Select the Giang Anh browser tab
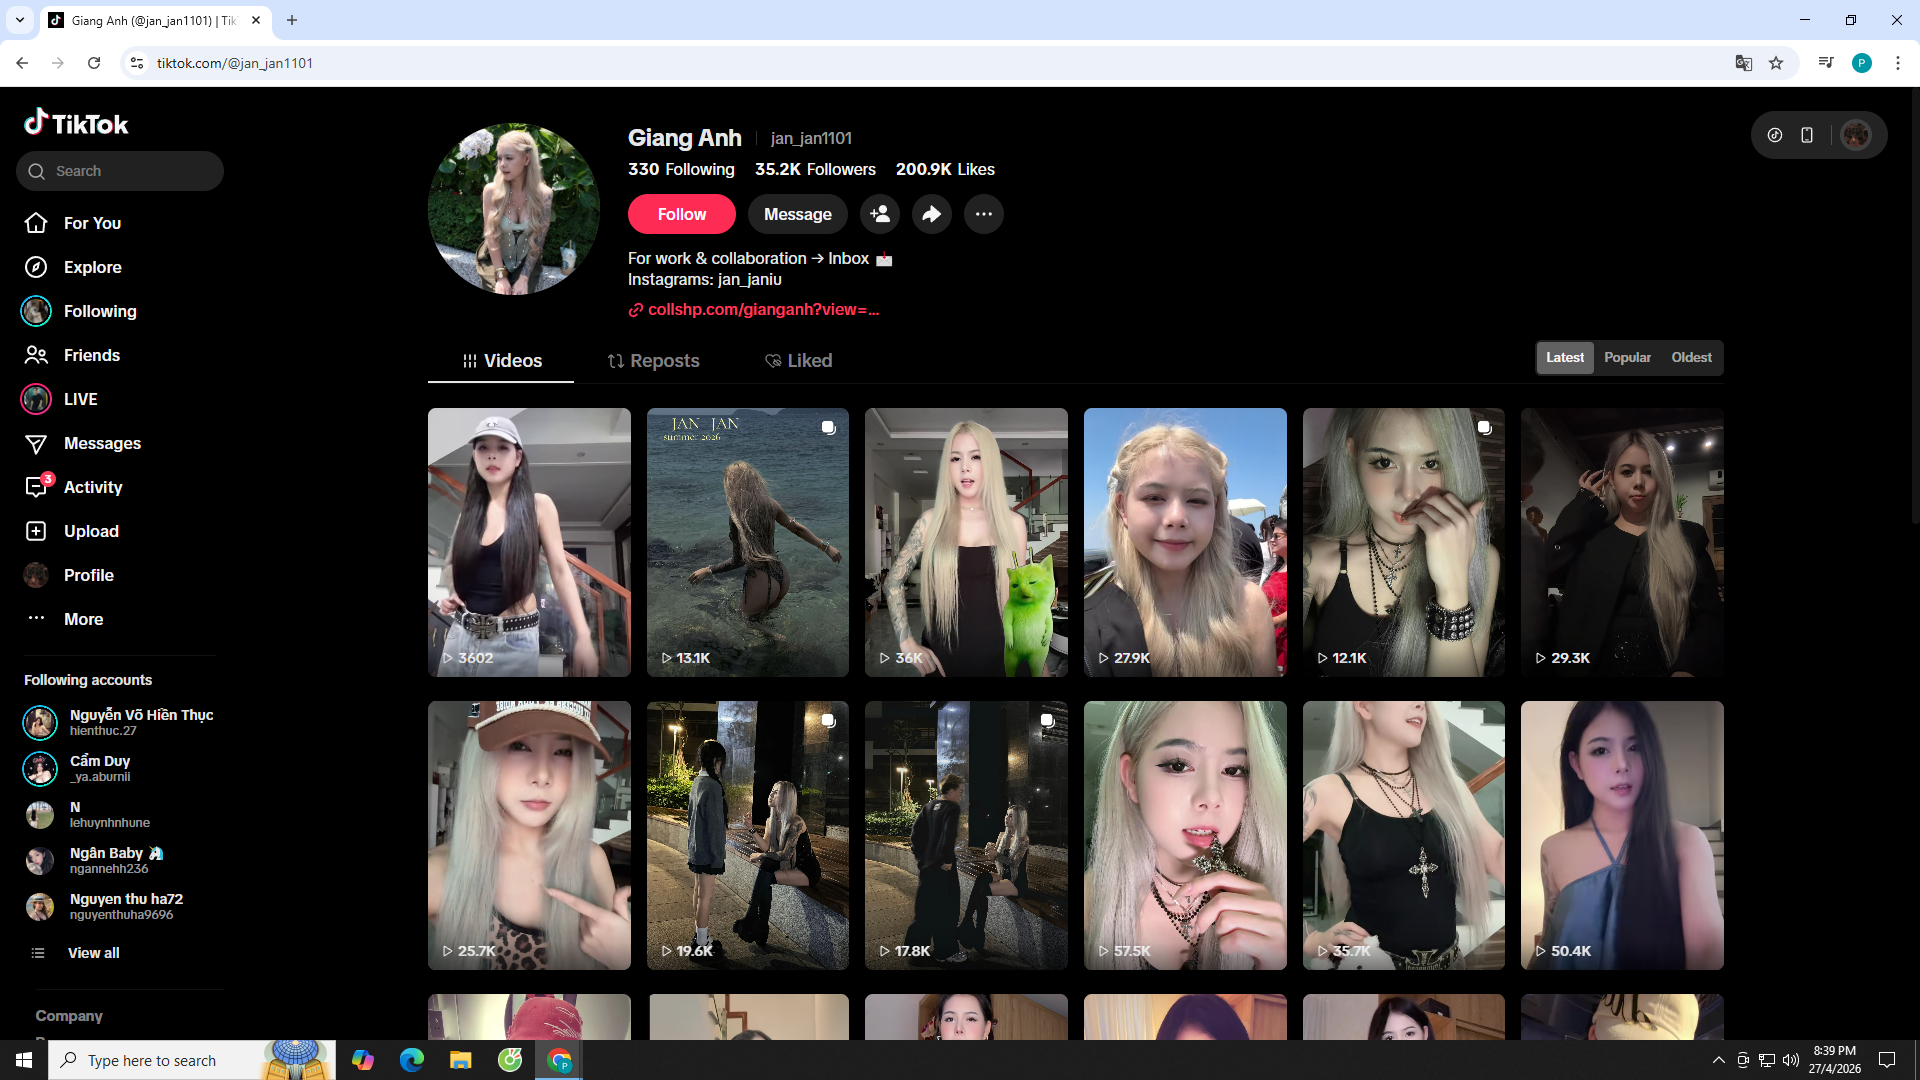The width and height of the screenshot is (1920, 1080). pos(156,20)
